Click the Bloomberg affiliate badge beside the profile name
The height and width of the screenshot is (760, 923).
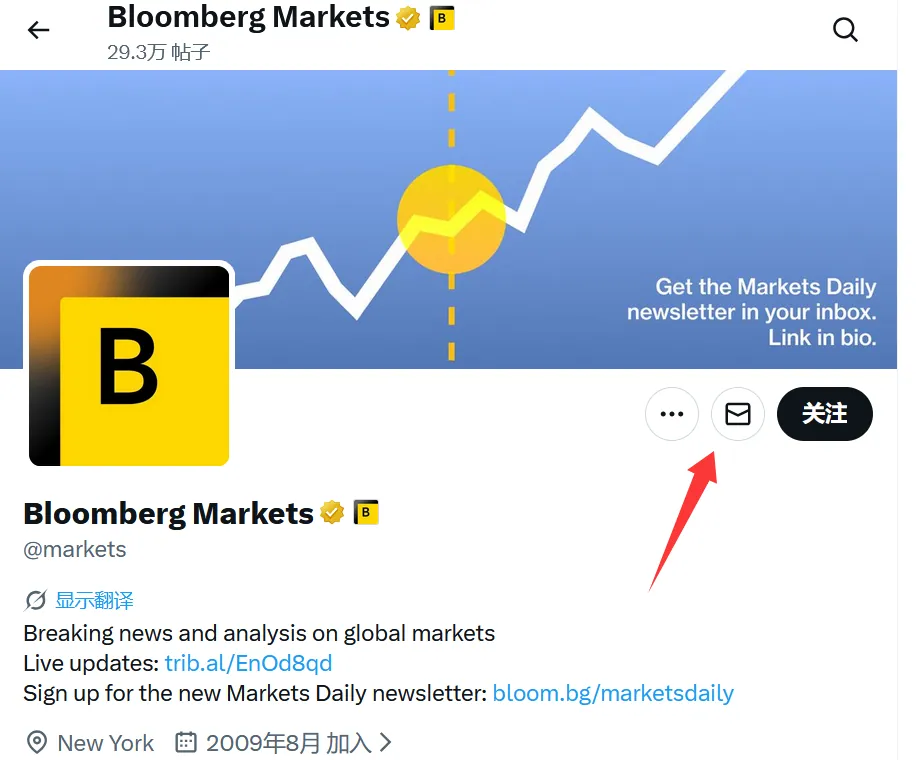pyautogui.click(x=366, y=513)
